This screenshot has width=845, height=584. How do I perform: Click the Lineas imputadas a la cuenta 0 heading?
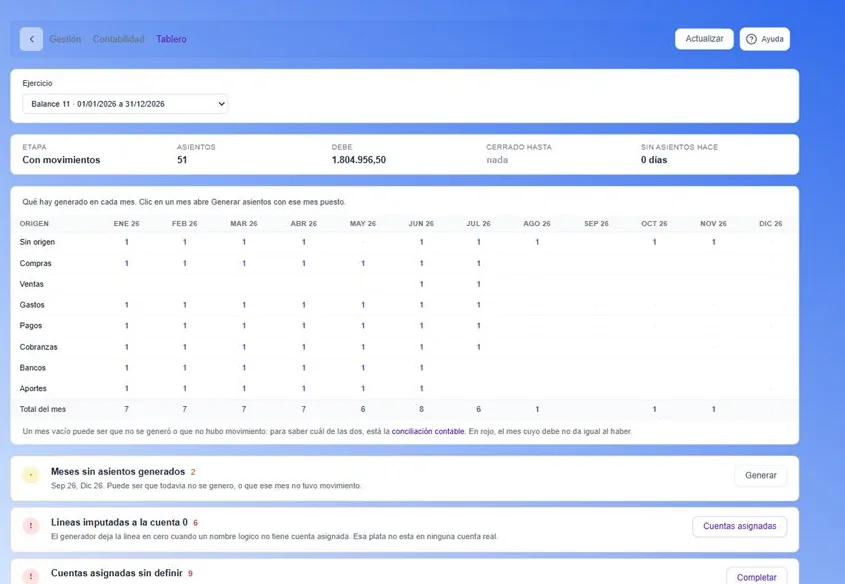click(120, 522)
